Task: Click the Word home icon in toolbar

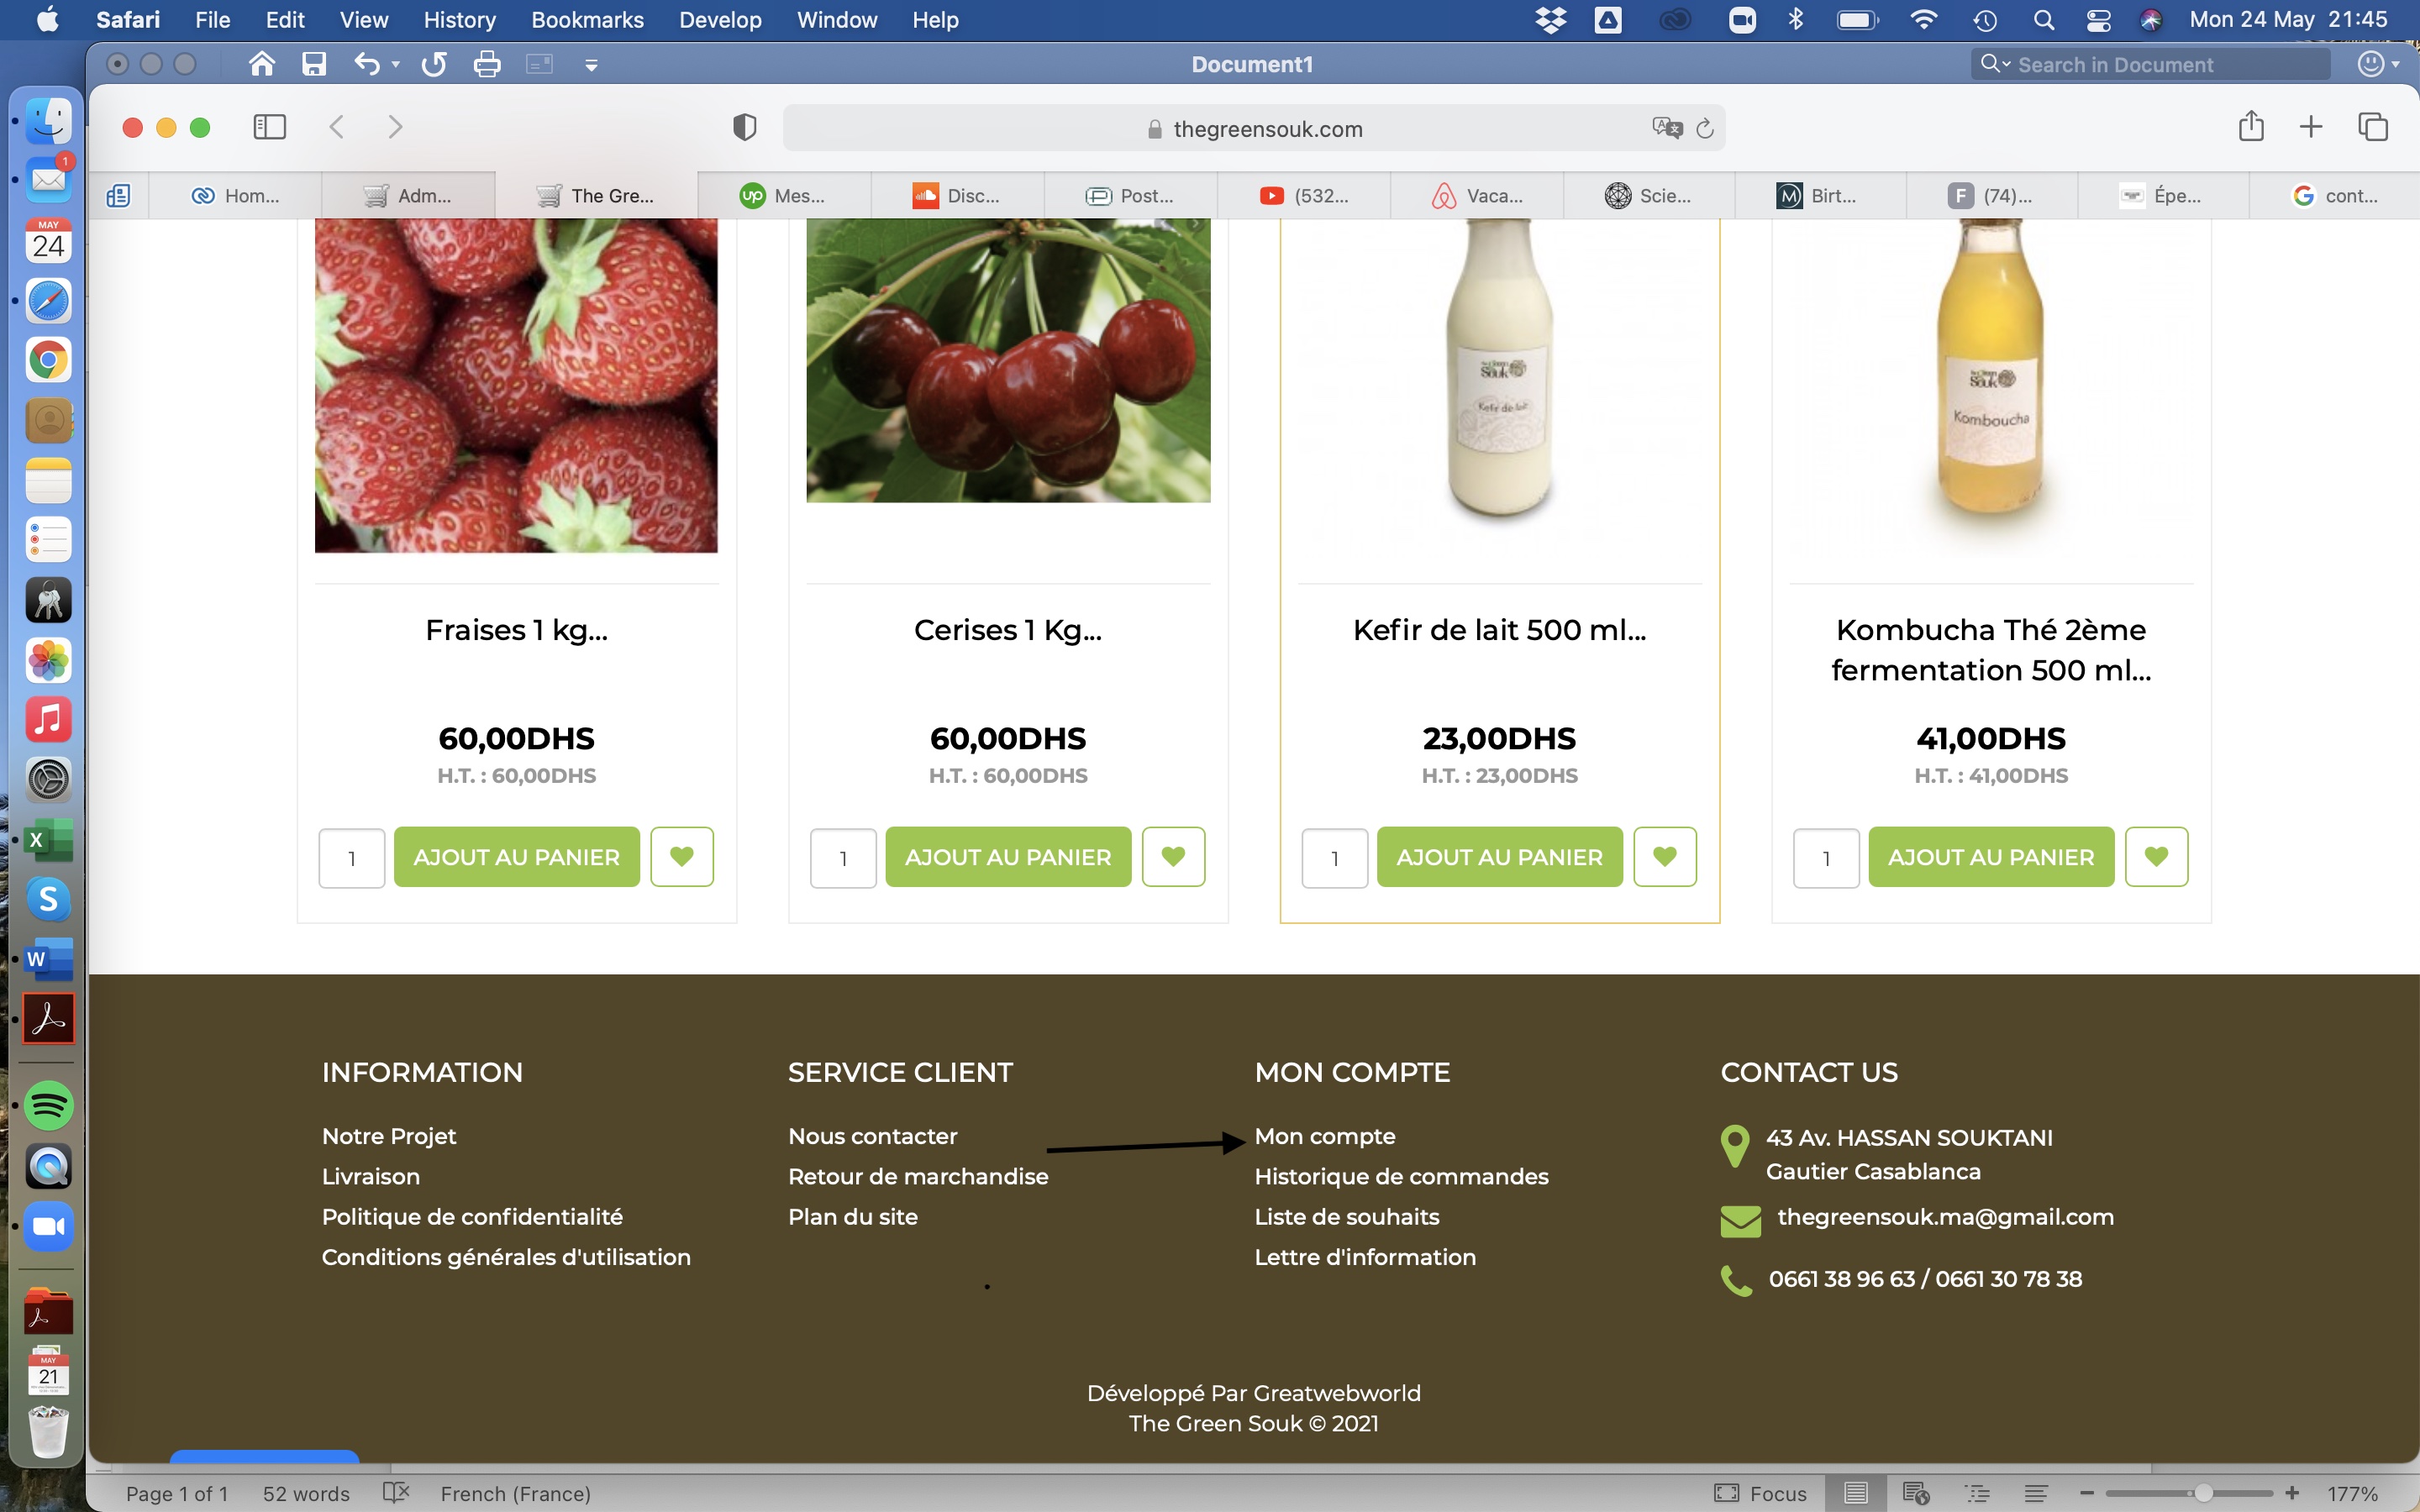Action: (x=262, y=65)
